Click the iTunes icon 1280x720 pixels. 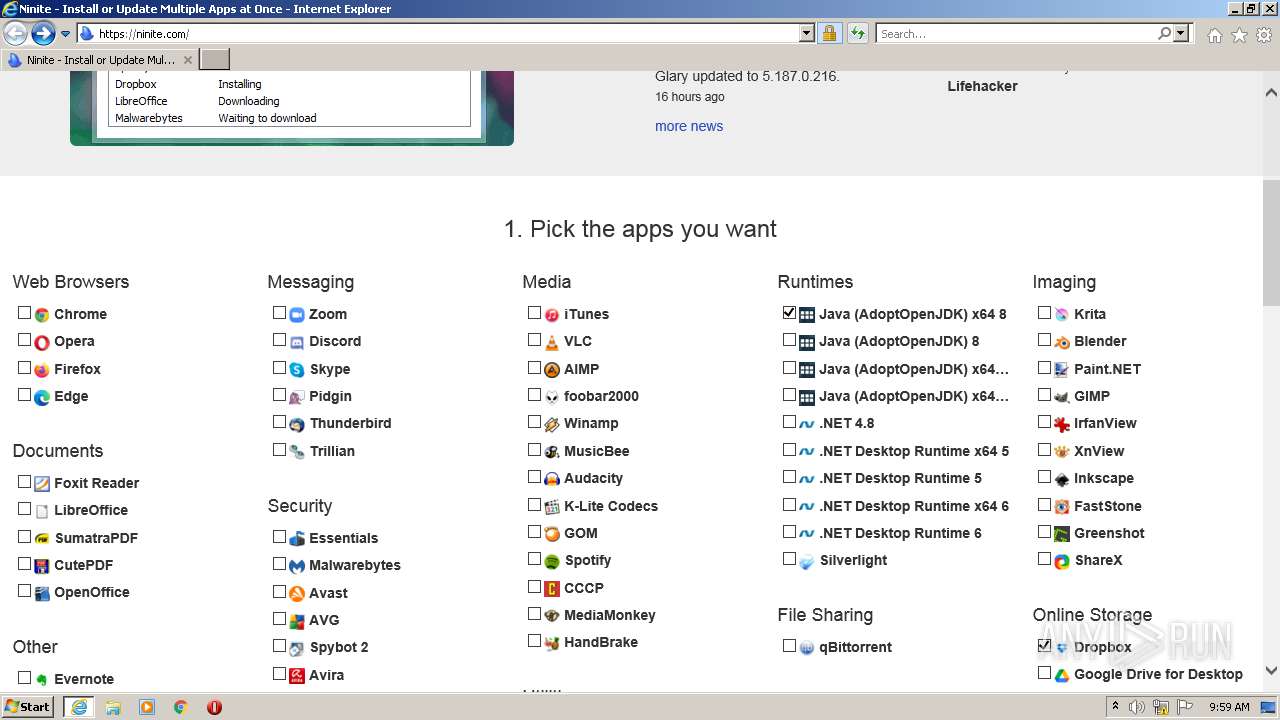[552, 314]
